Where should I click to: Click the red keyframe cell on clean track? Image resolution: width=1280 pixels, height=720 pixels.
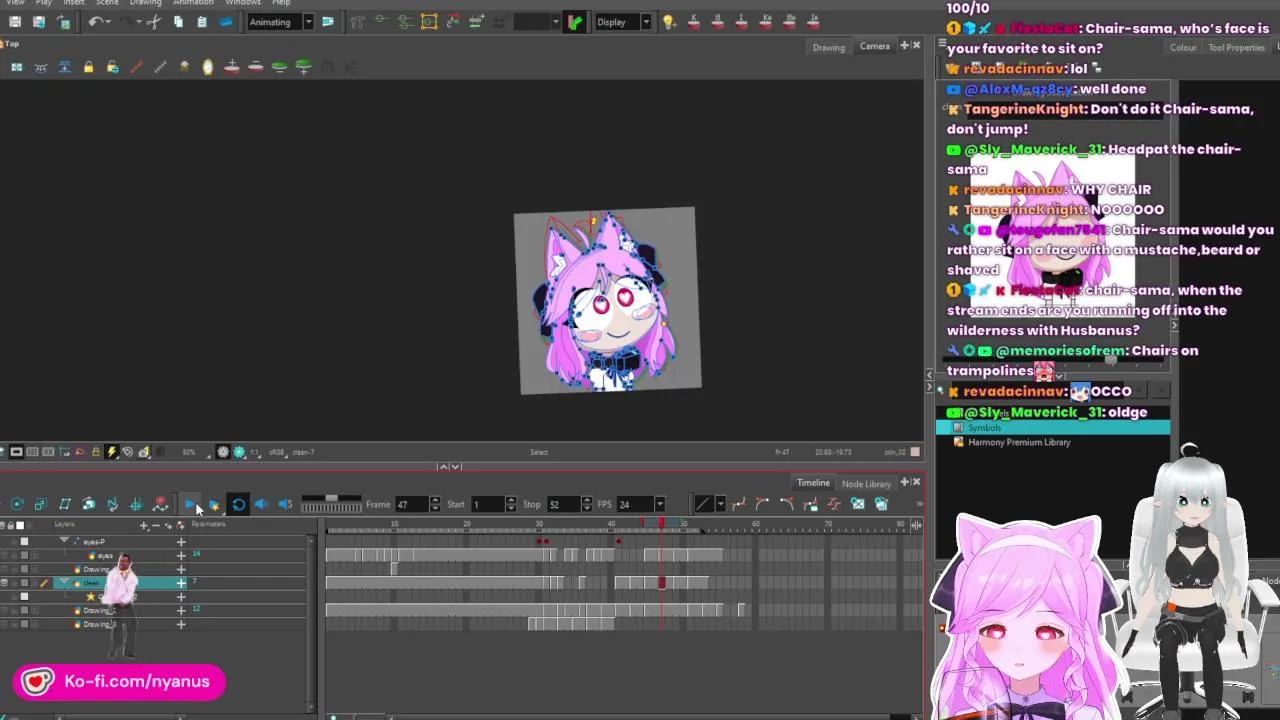point(661,583)
